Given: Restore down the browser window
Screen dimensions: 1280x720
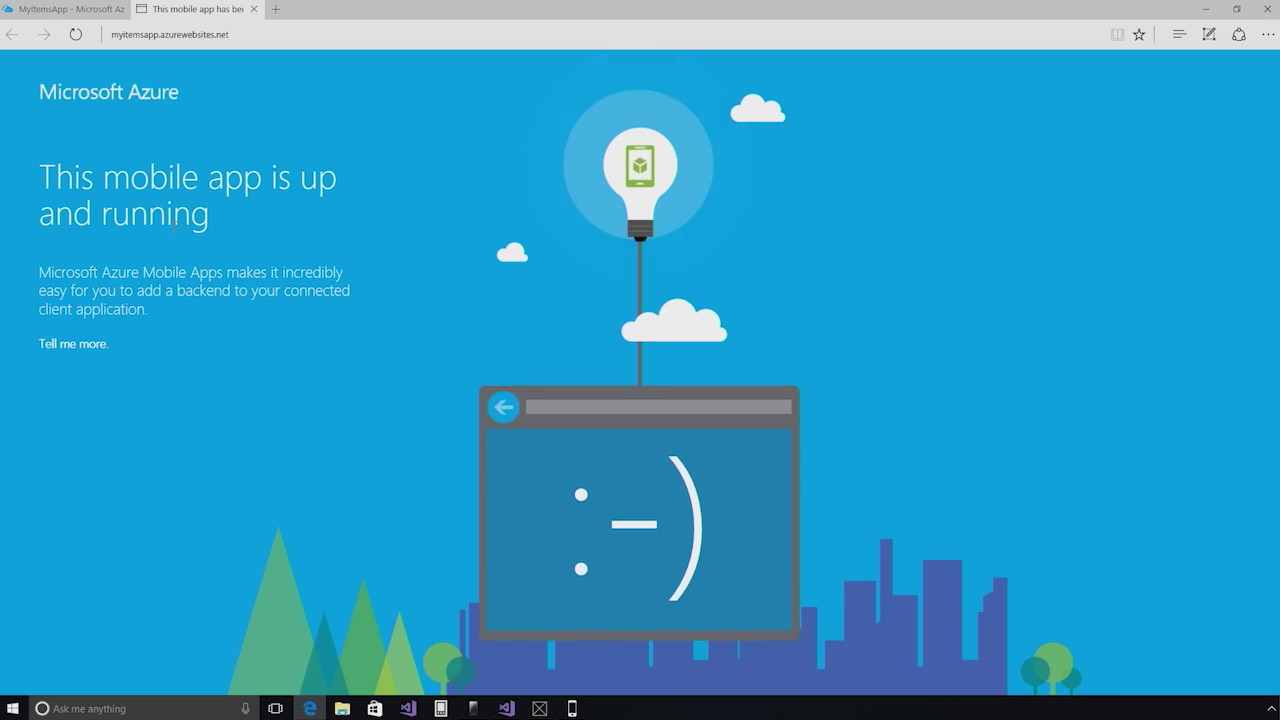Looking at the screenshot, I should point(1237,9).
